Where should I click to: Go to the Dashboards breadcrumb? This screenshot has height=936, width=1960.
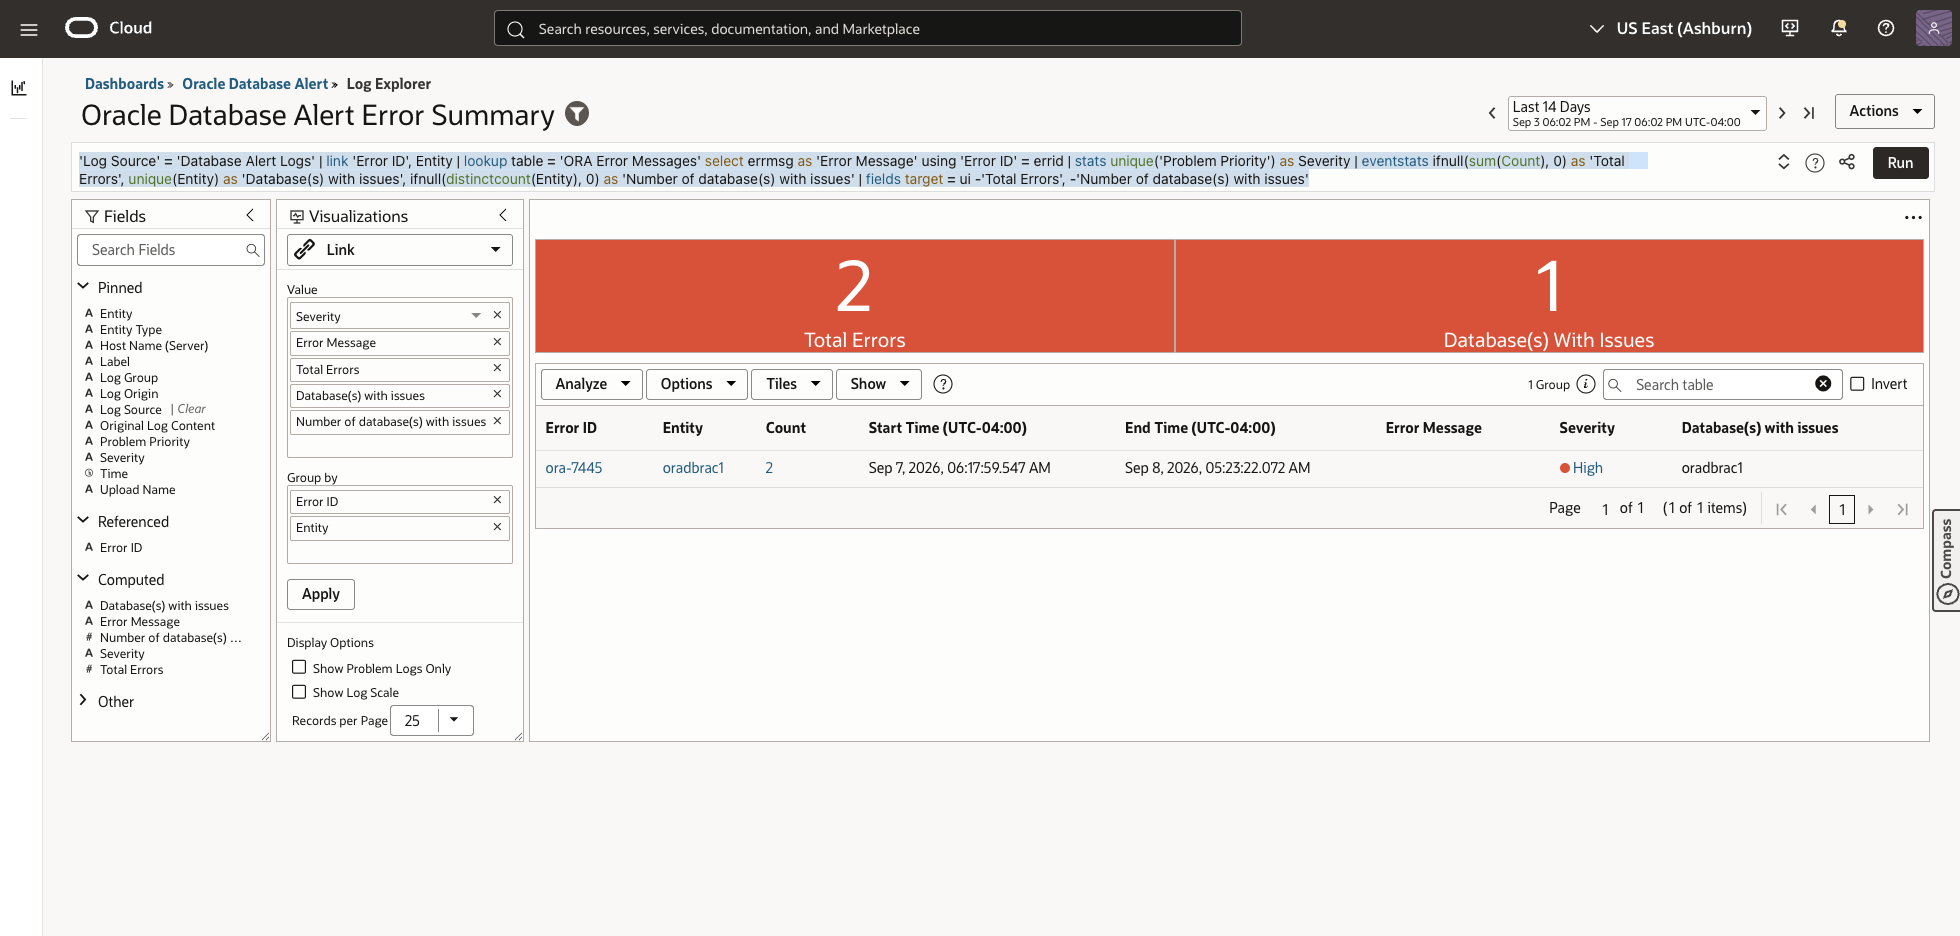pyautogui.click(x=124, y=84)
